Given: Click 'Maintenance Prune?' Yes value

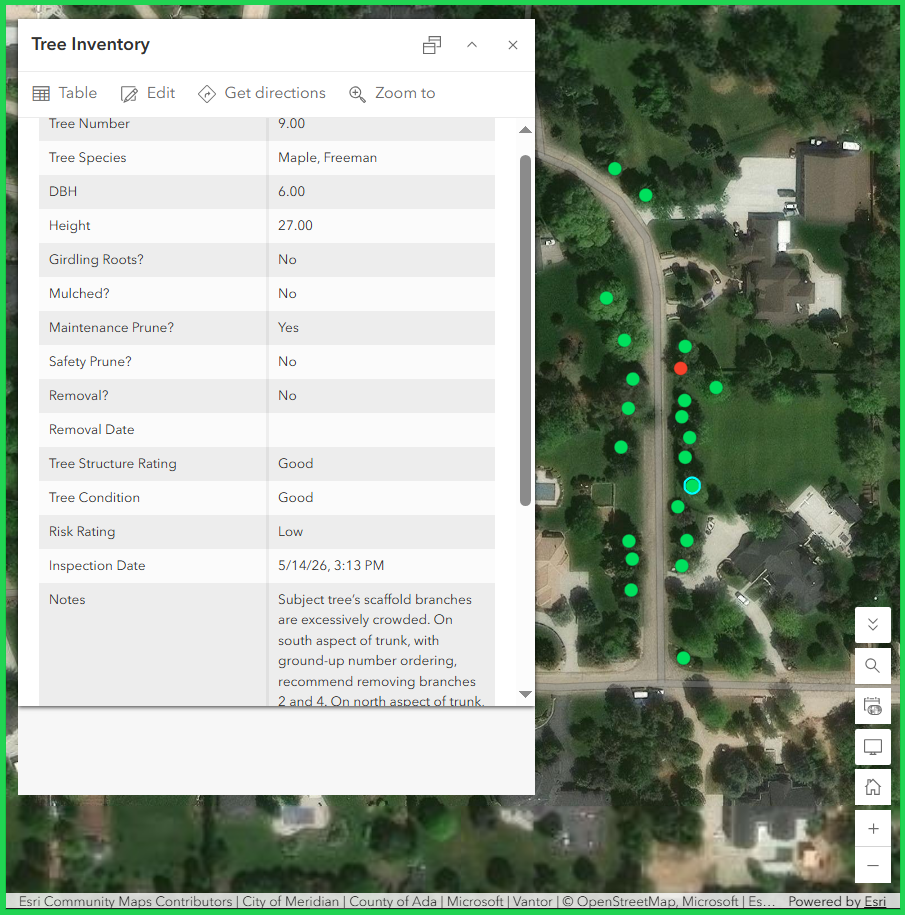Looking at the screenshot, I should (x=288, y=327).
